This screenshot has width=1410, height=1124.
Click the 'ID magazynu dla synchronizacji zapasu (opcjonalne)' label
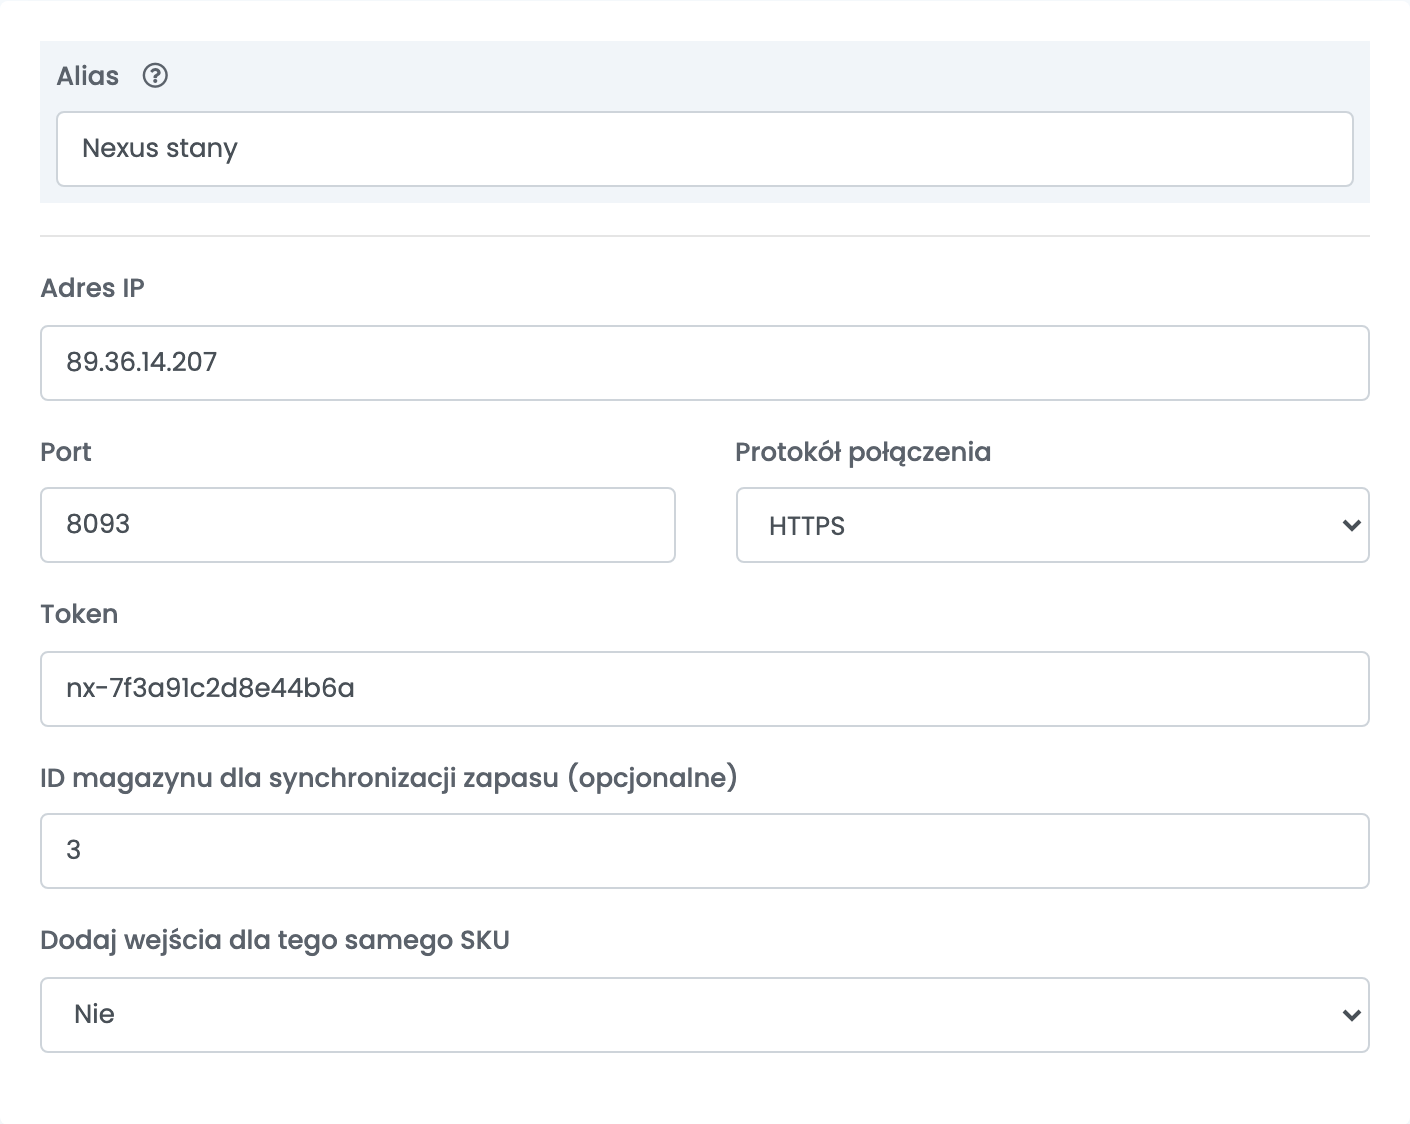pyautogui.click(x=389, y=777)
